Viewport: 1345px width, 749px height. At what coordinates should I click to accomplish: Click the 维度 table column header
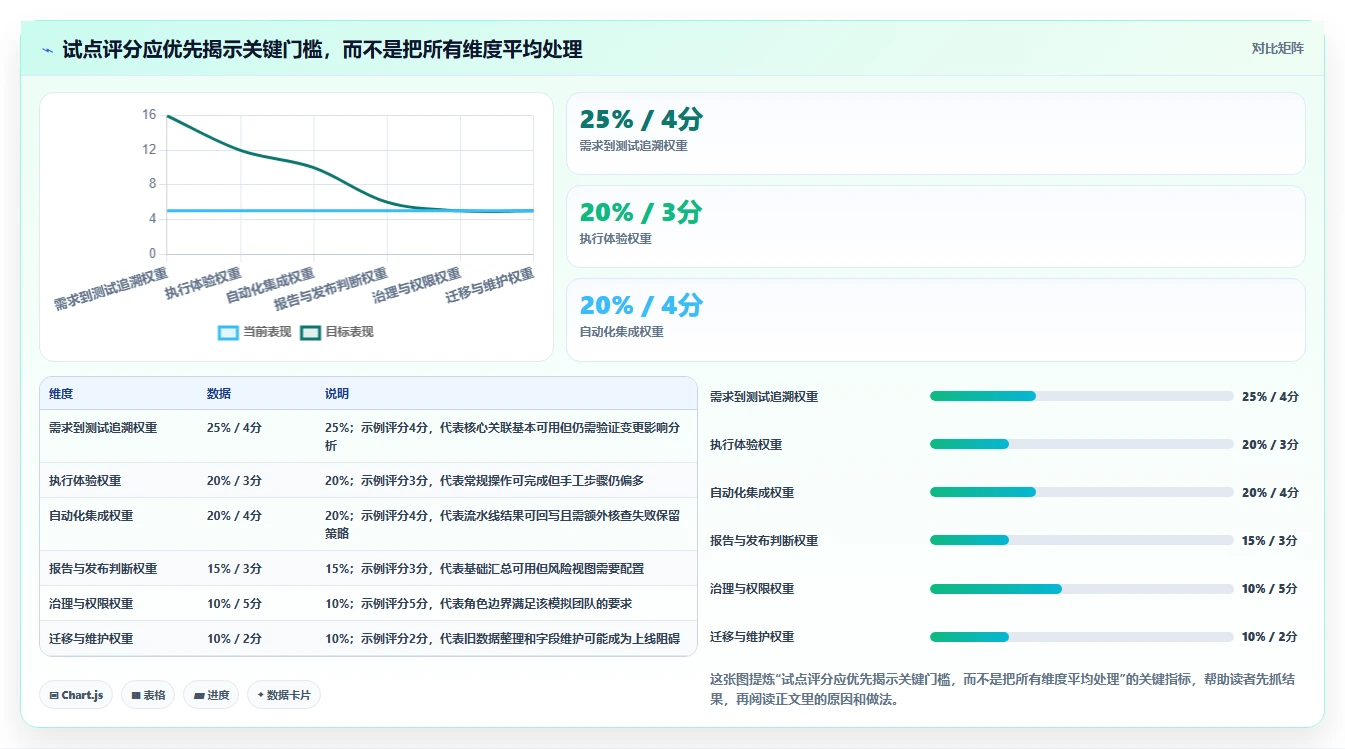pos(61,394)
